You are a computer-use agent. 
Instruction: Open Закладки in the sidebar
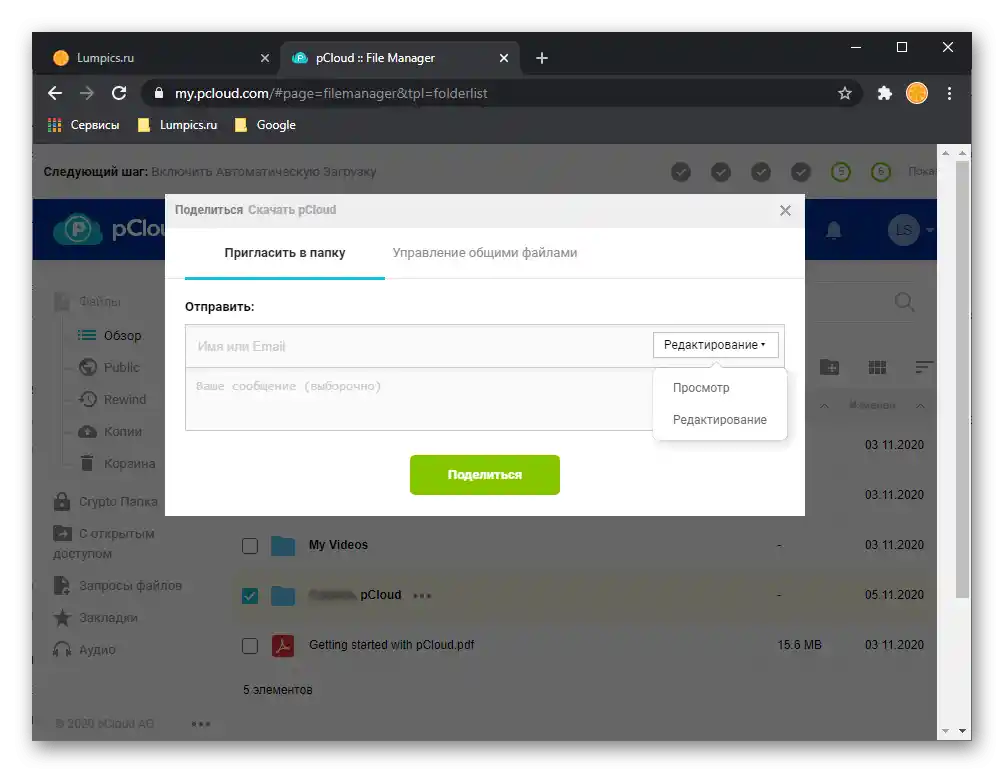click(95, 617)
